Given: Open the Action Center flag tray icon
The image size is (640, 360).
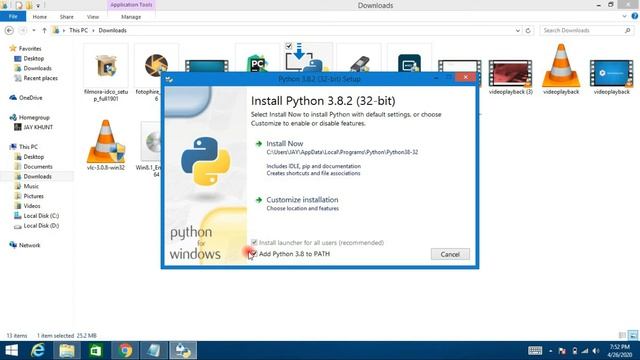Looking at the screenshot, I should click(x=562, y=351).
